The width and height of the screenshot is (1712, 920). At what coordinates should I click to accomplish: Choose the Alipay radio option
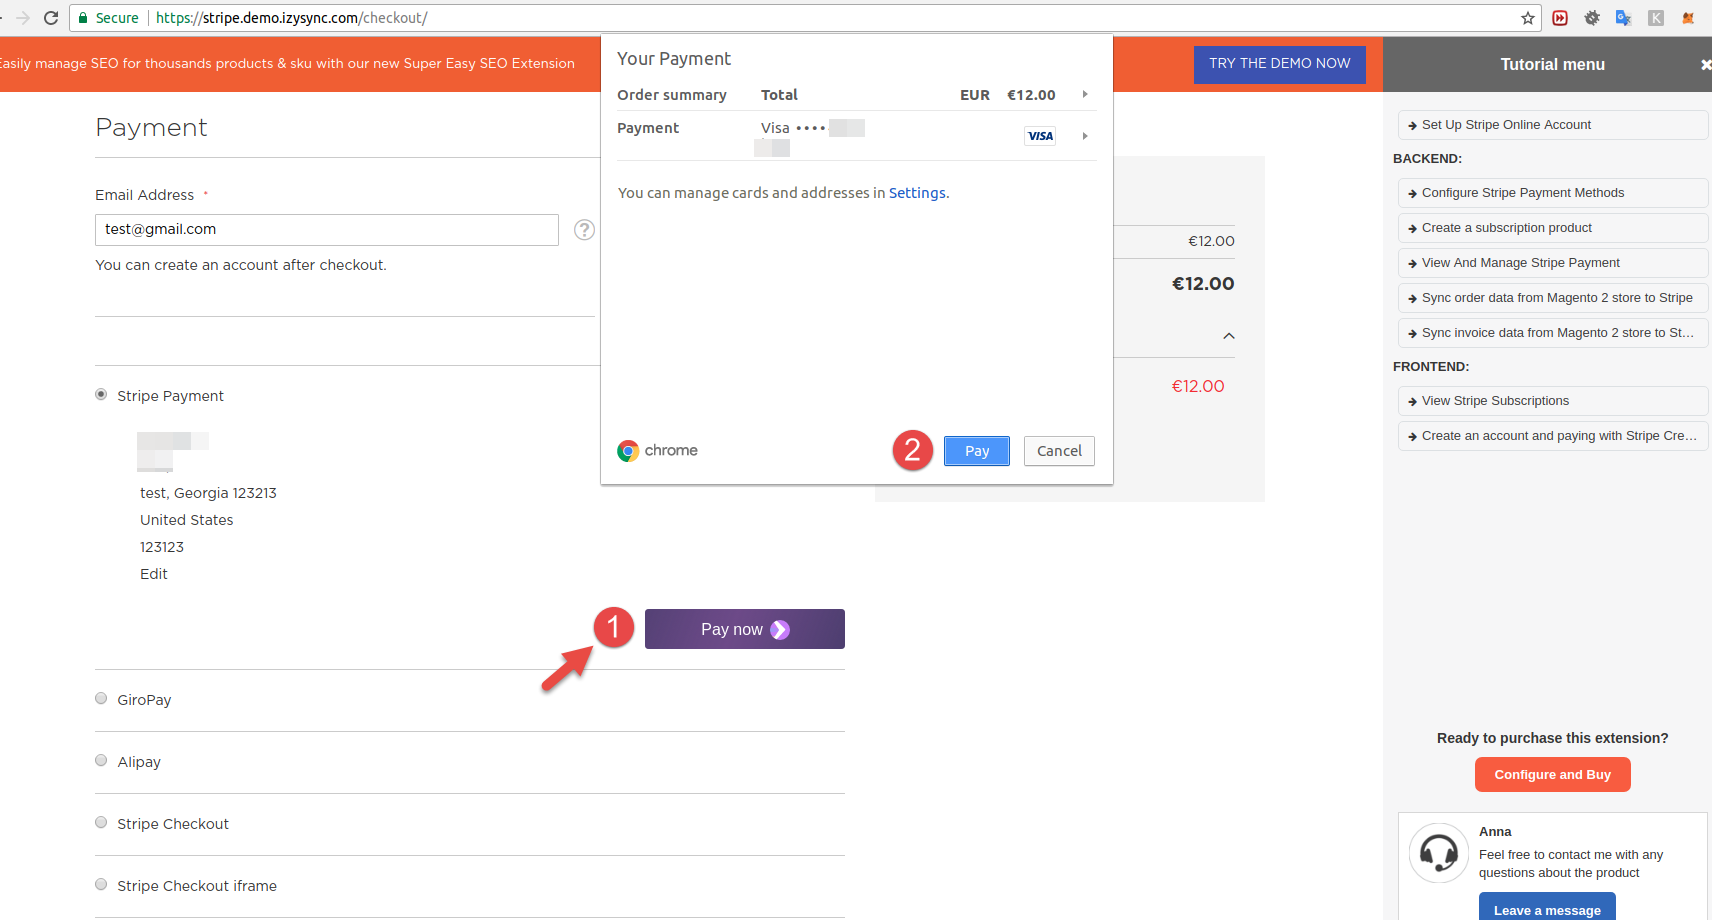tap(101, 761)
